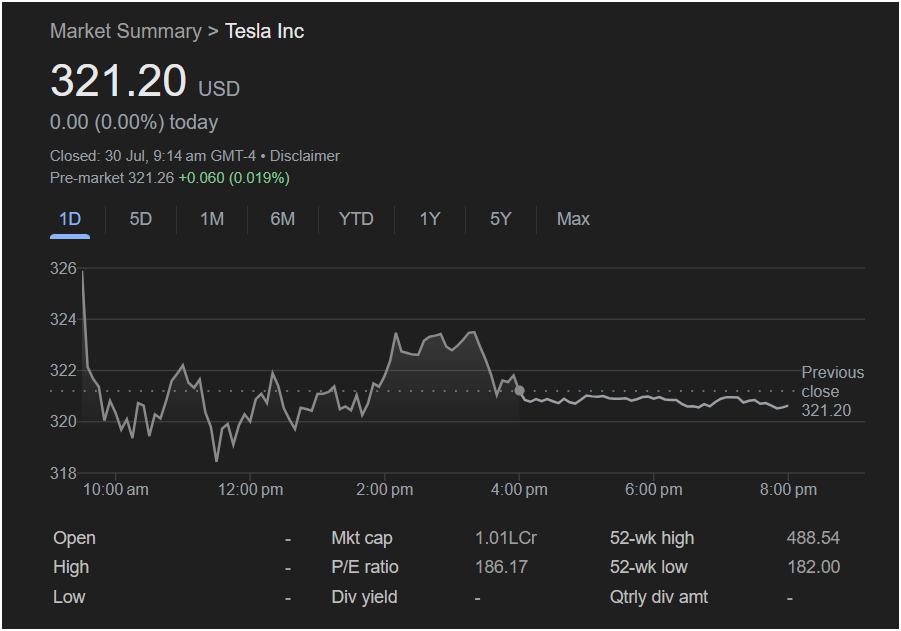Click the 12:00 pm axis label
Viewport: 901px width, 631px height.
pos(251,490)
